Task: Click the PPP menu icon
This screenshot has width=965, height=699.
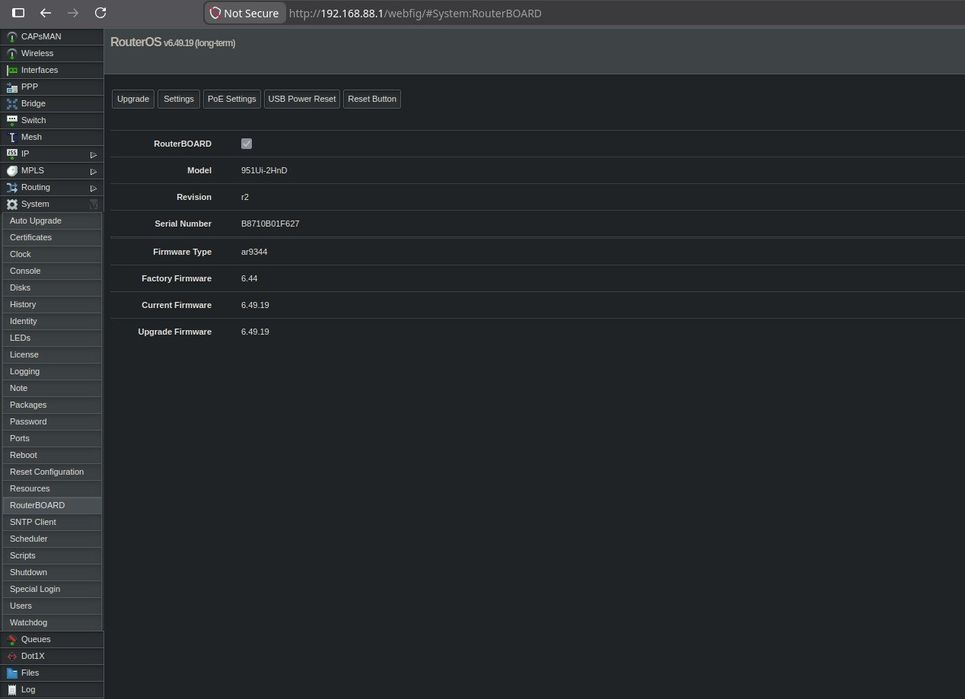Action: 12,87
